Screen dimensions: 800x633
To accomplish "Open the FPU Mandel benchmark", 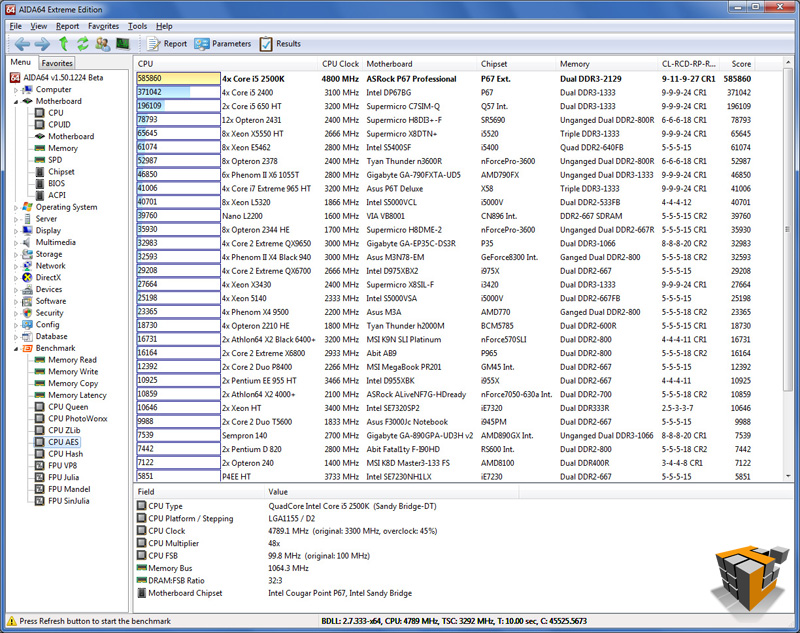I will coord(69,489).
